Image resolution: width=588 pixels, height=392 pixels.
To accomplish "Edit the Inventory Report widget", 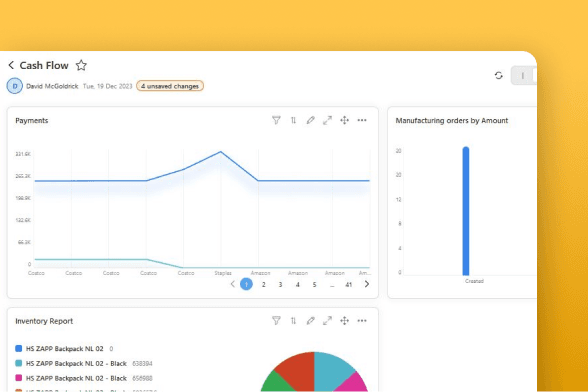I will (310, 321).
